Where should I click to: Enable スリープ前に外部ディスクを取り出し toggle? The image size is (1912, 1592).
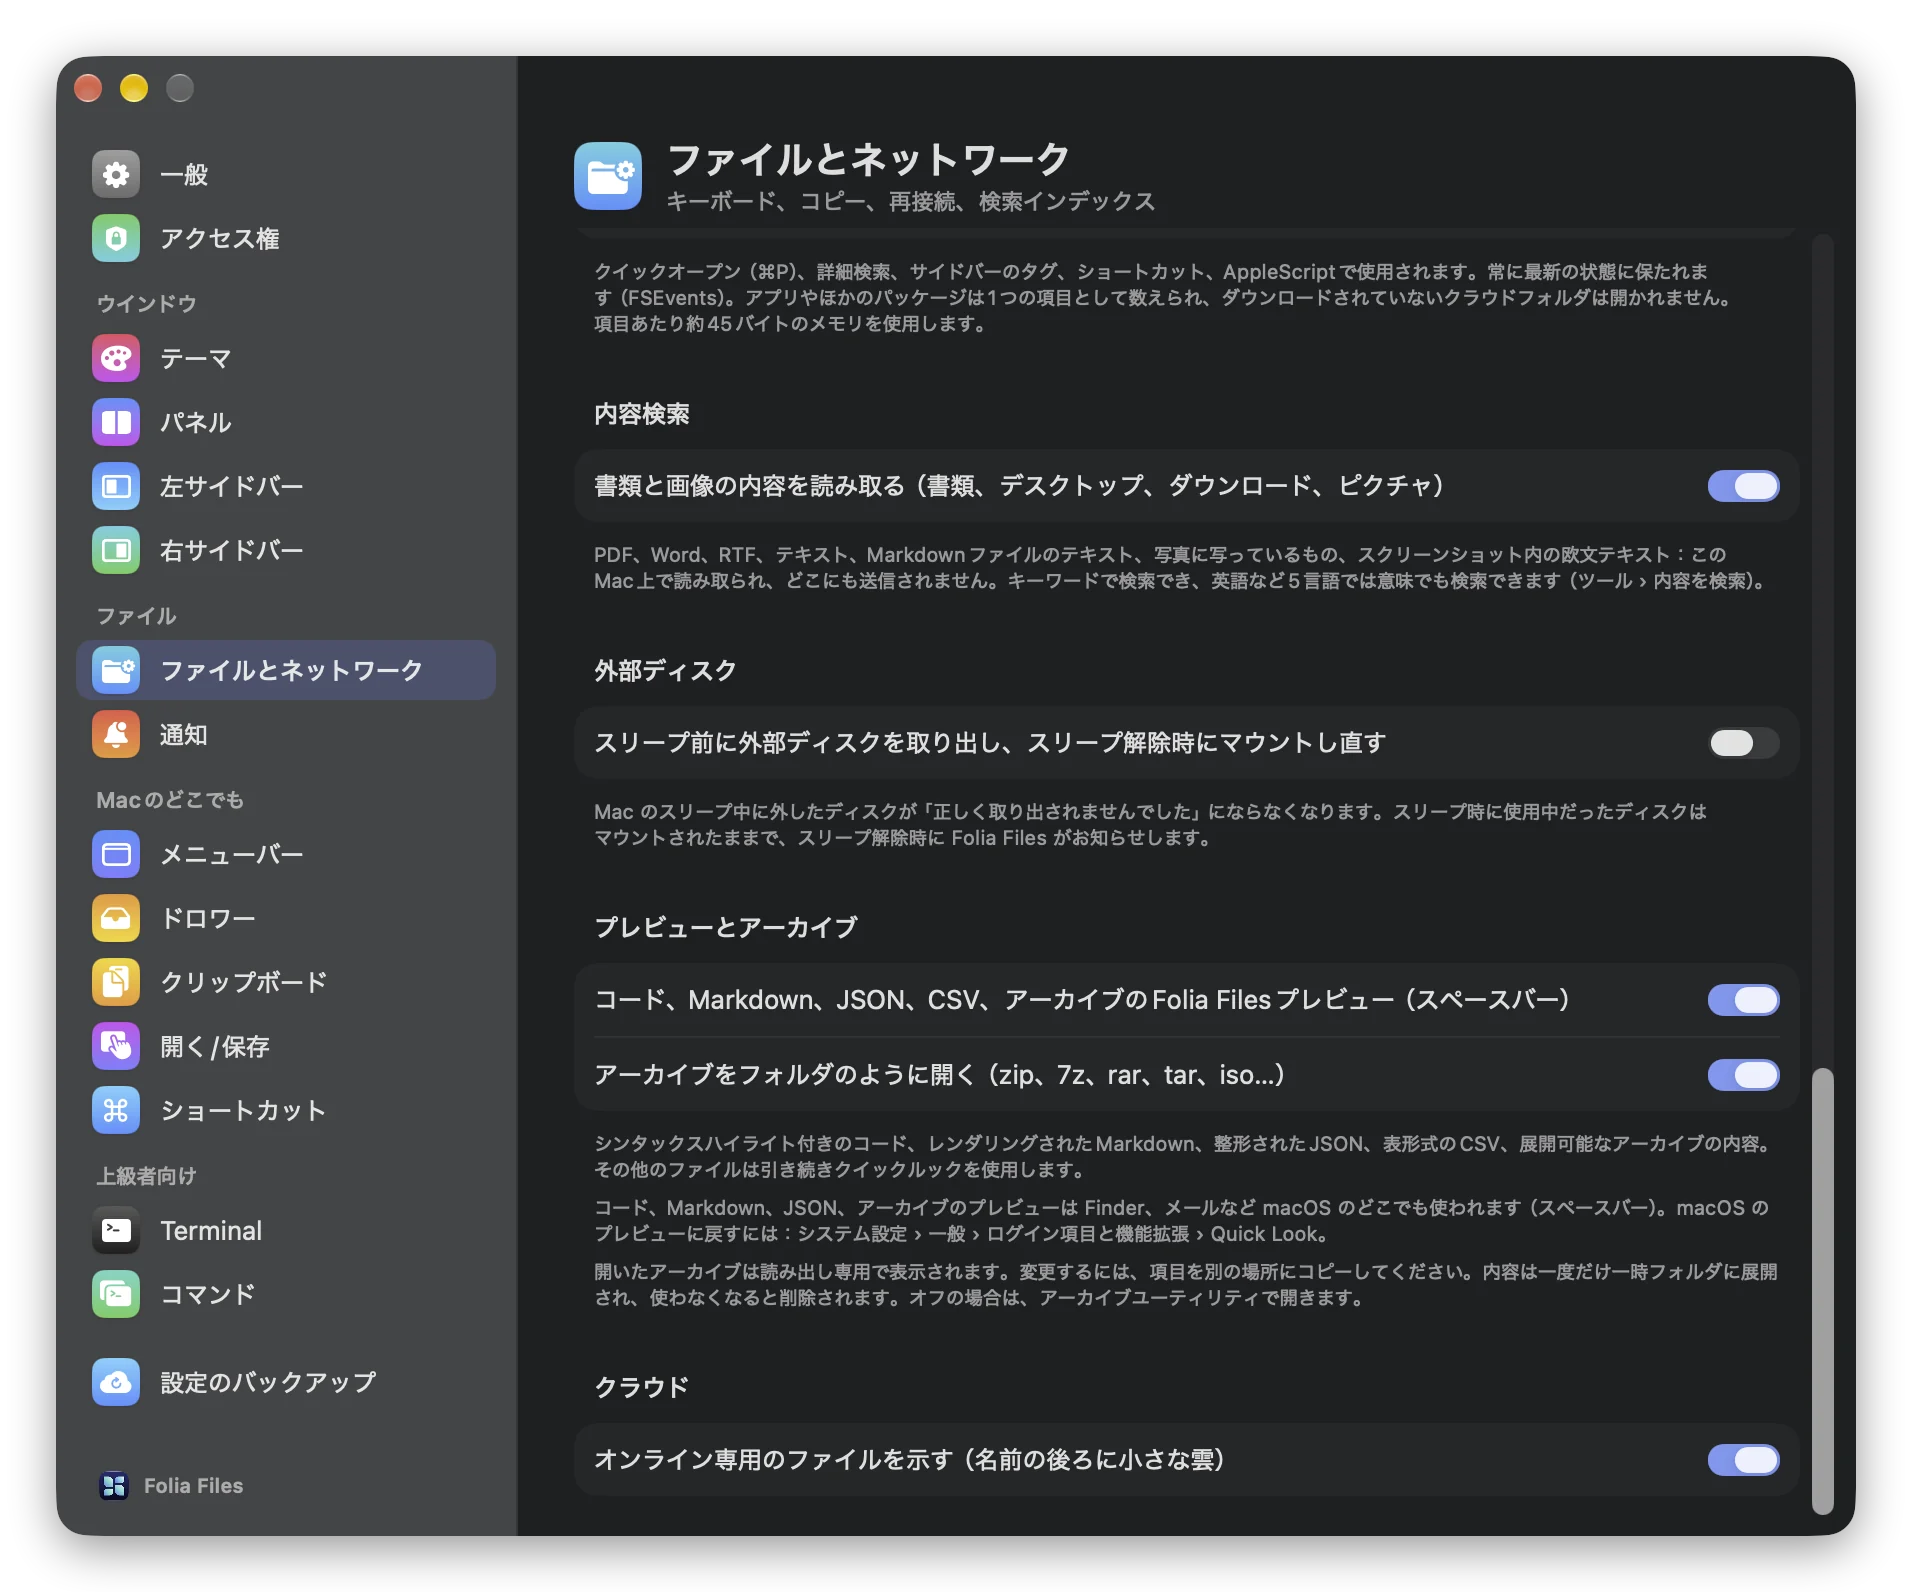point(1743,743)
